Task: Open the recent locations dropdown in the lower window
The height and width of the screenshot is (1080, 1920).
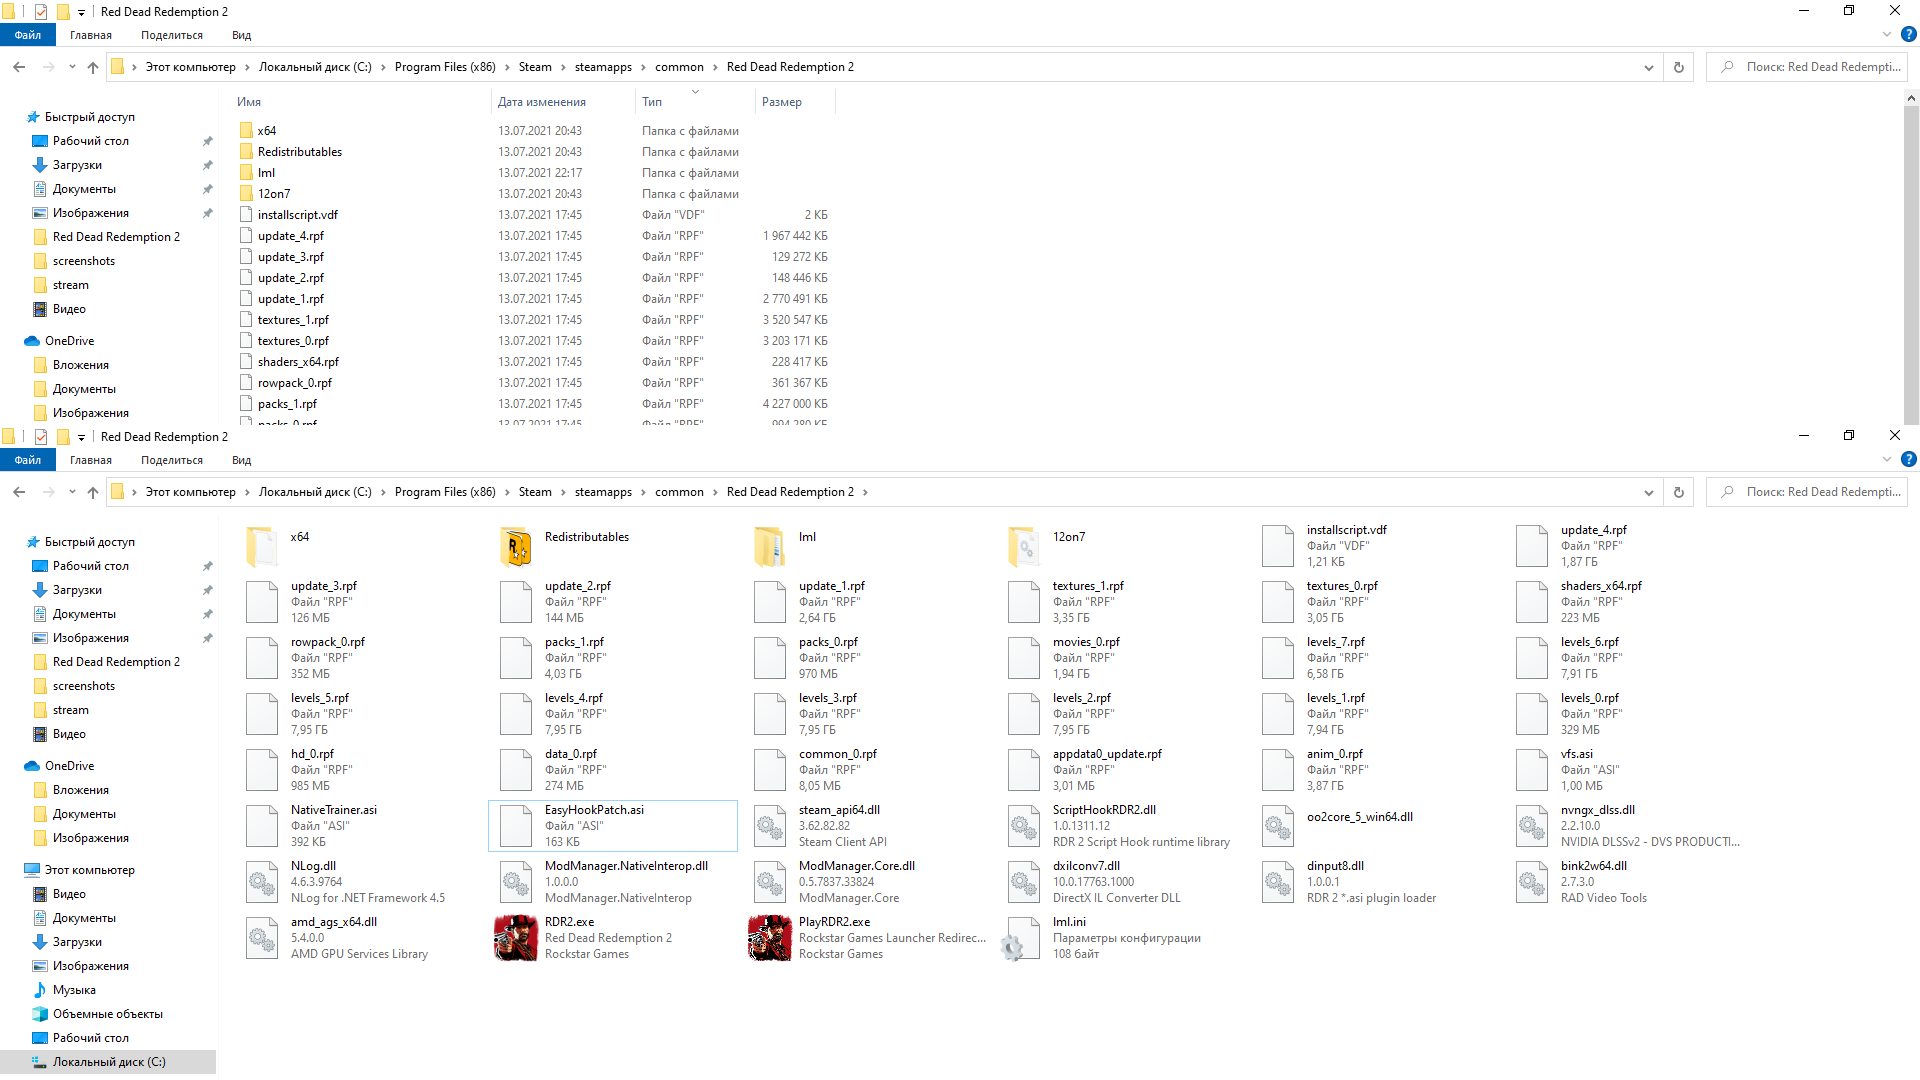Action: 72,492
